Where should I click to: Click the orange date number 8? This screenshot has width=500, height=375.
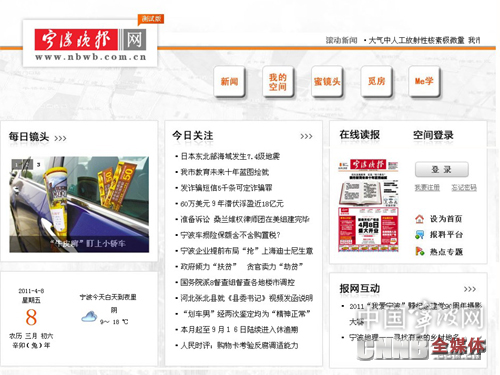click(x=31, y=317)
